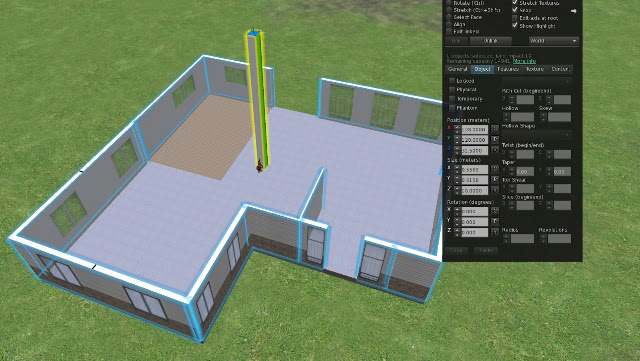
Task: Open the World coordinate dropdown
Action: pyautogui.click(x=553, y=41)
